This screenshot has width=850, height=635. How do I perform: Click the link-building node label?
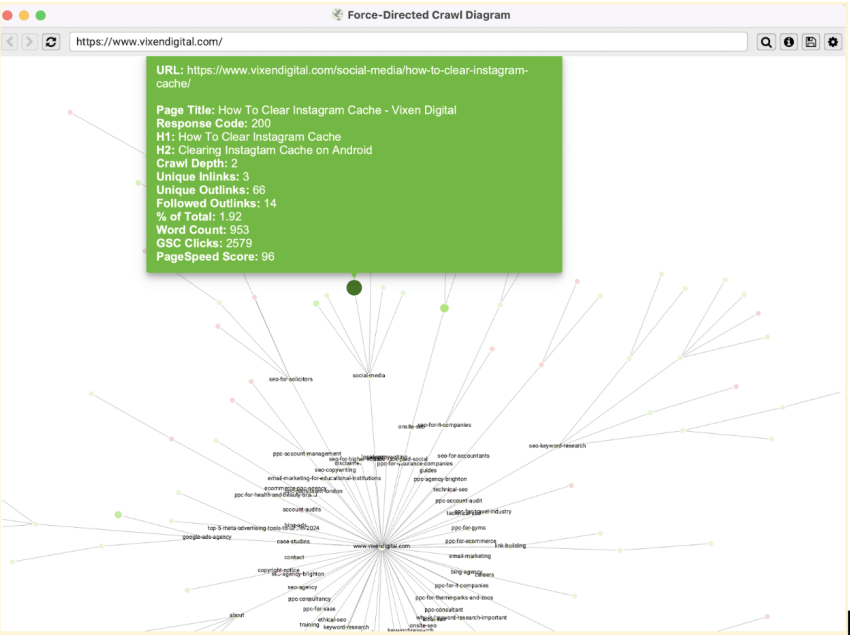pos(510,546)
